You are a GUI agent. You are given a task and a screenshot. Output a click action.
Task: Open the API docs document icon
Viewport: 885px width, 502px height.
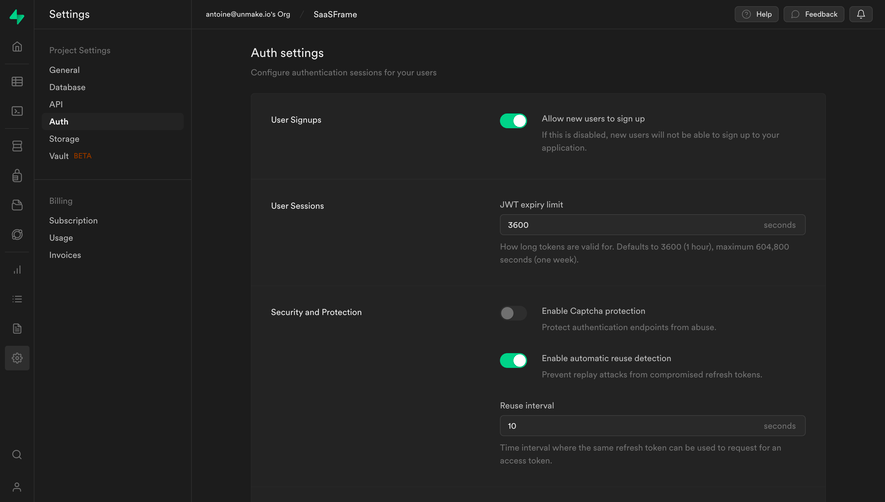pyautogui.click(x=17, y=329)
